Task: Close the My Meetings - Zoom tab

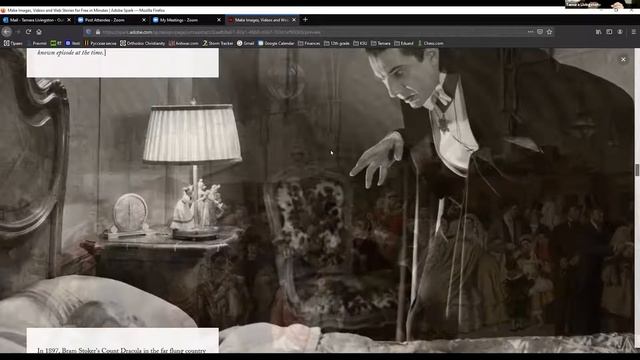Action: point(219,20)
